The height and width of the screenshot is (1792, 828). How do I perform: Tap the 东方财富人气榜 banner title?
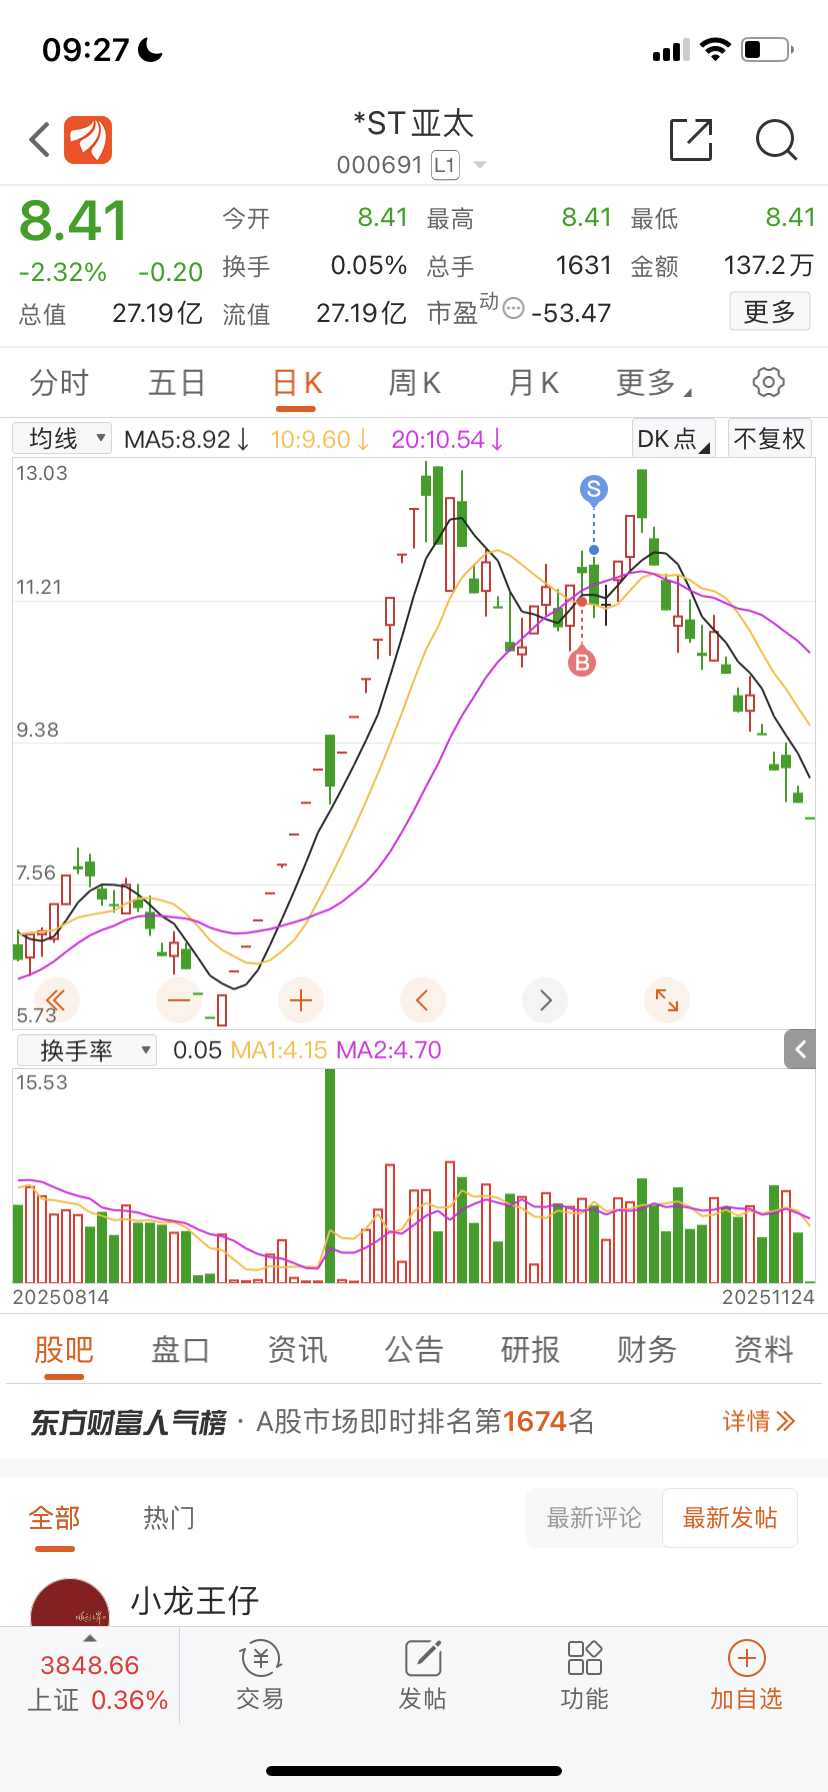128,1422
